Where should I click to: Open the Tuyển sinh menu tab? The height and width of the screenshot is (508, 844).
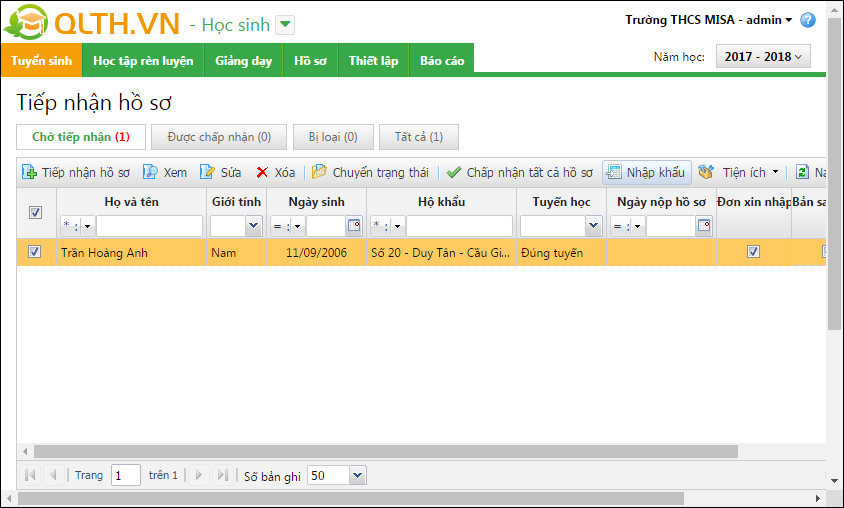tap(41, 60)
